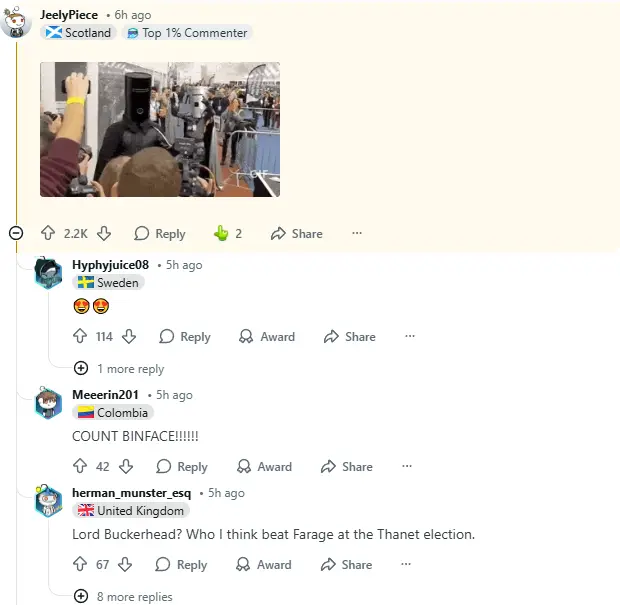Click the green award icon on JeelyPiece's comment
The width and height of the screenshot is (620, 605).
click(221, 233)
